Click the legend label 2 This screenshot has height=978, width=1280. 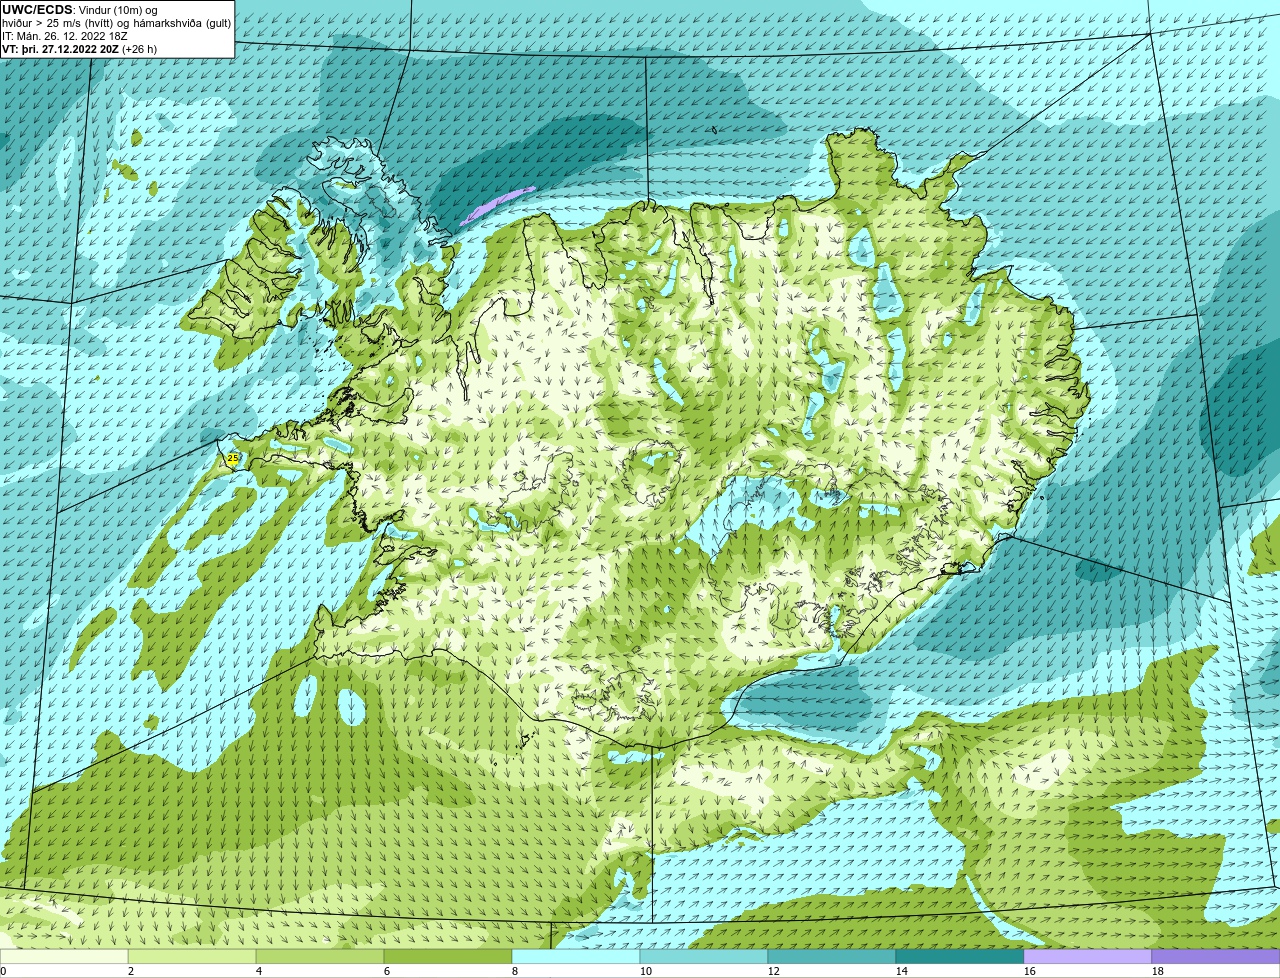coord(131,971)
